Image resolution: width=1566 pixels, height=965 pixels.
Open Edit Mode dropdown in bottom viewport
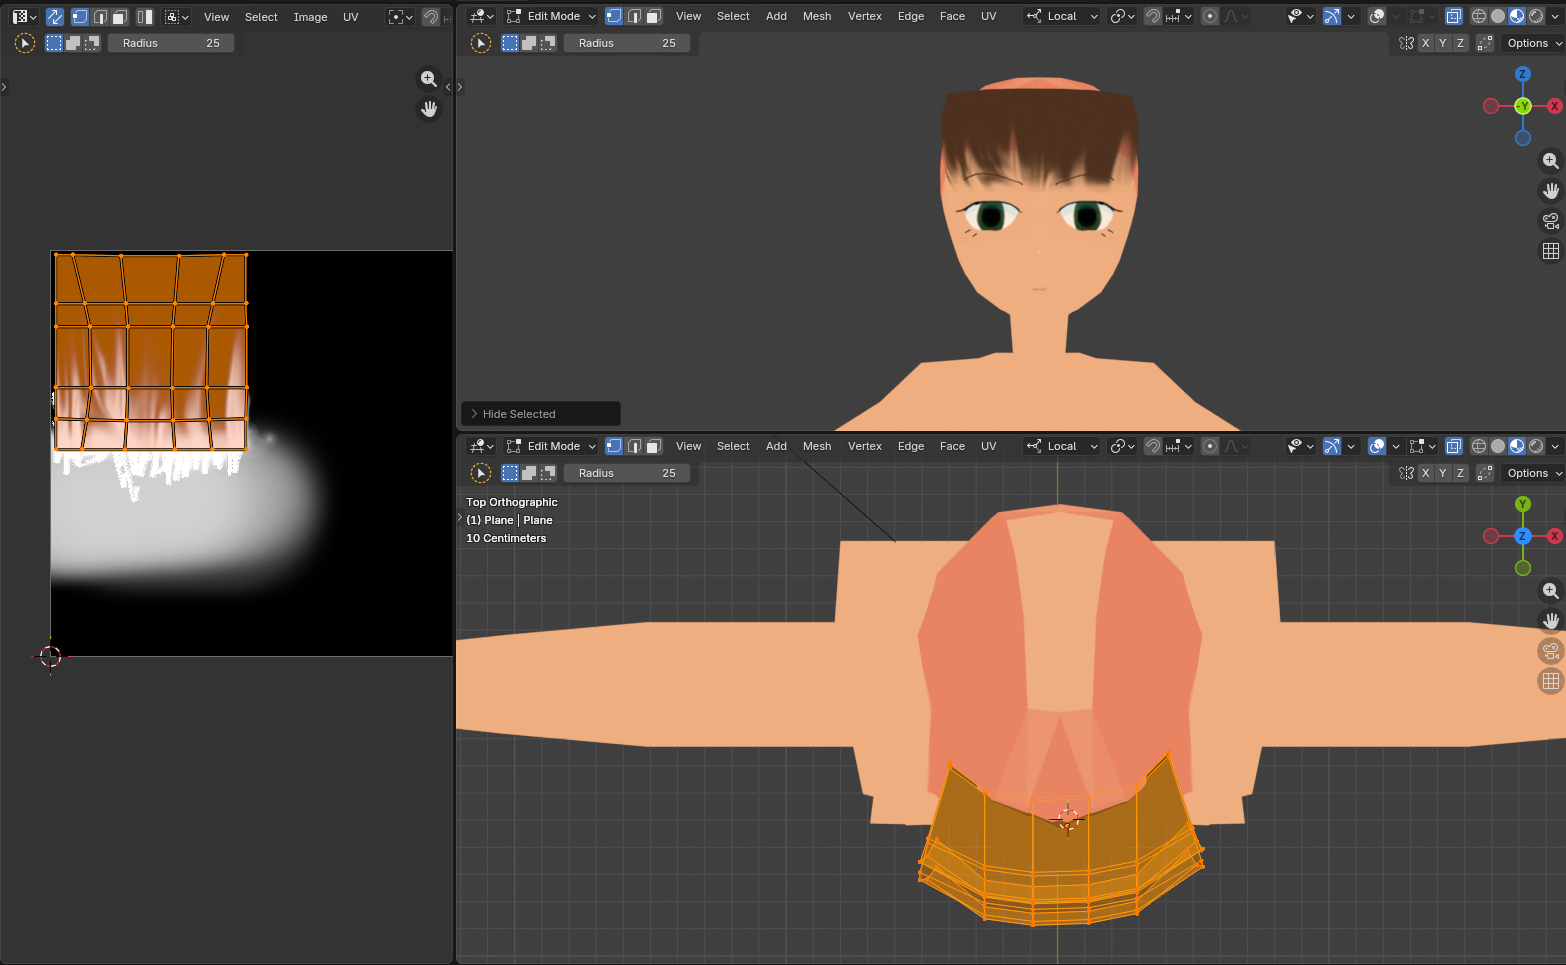click(551, 446)
